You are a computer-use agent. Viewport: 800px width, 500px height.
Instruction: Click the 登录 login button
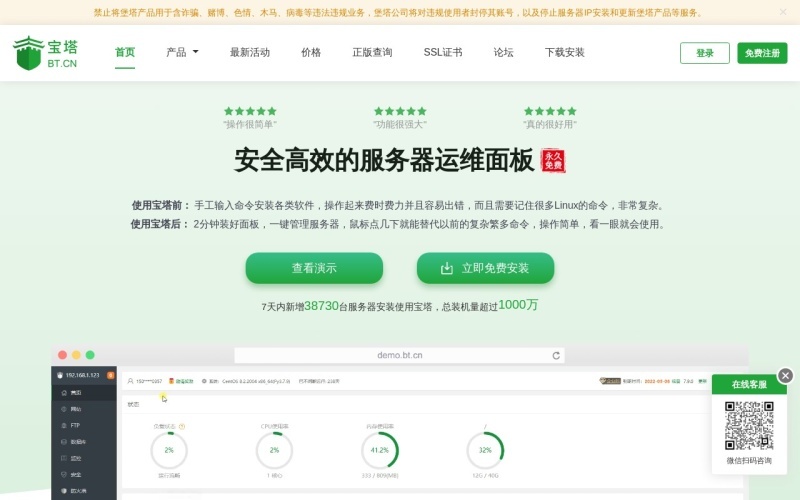click(705, 53)
